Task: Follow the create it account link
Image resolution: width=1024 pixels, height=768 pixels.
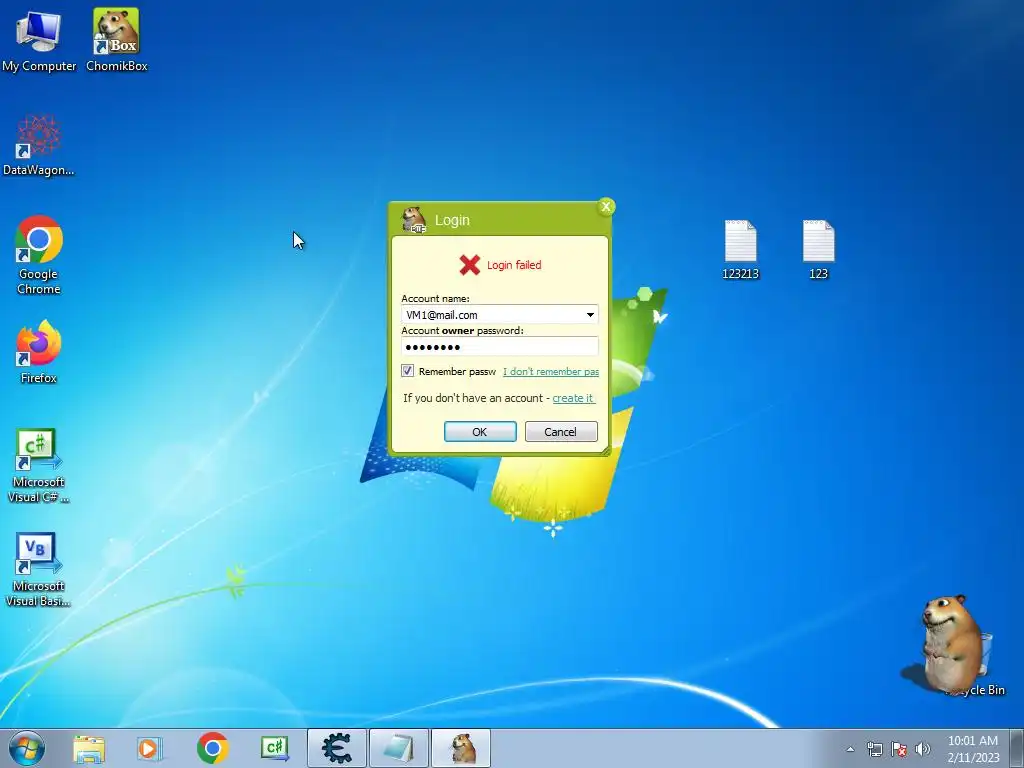Action: coord(573,398)
